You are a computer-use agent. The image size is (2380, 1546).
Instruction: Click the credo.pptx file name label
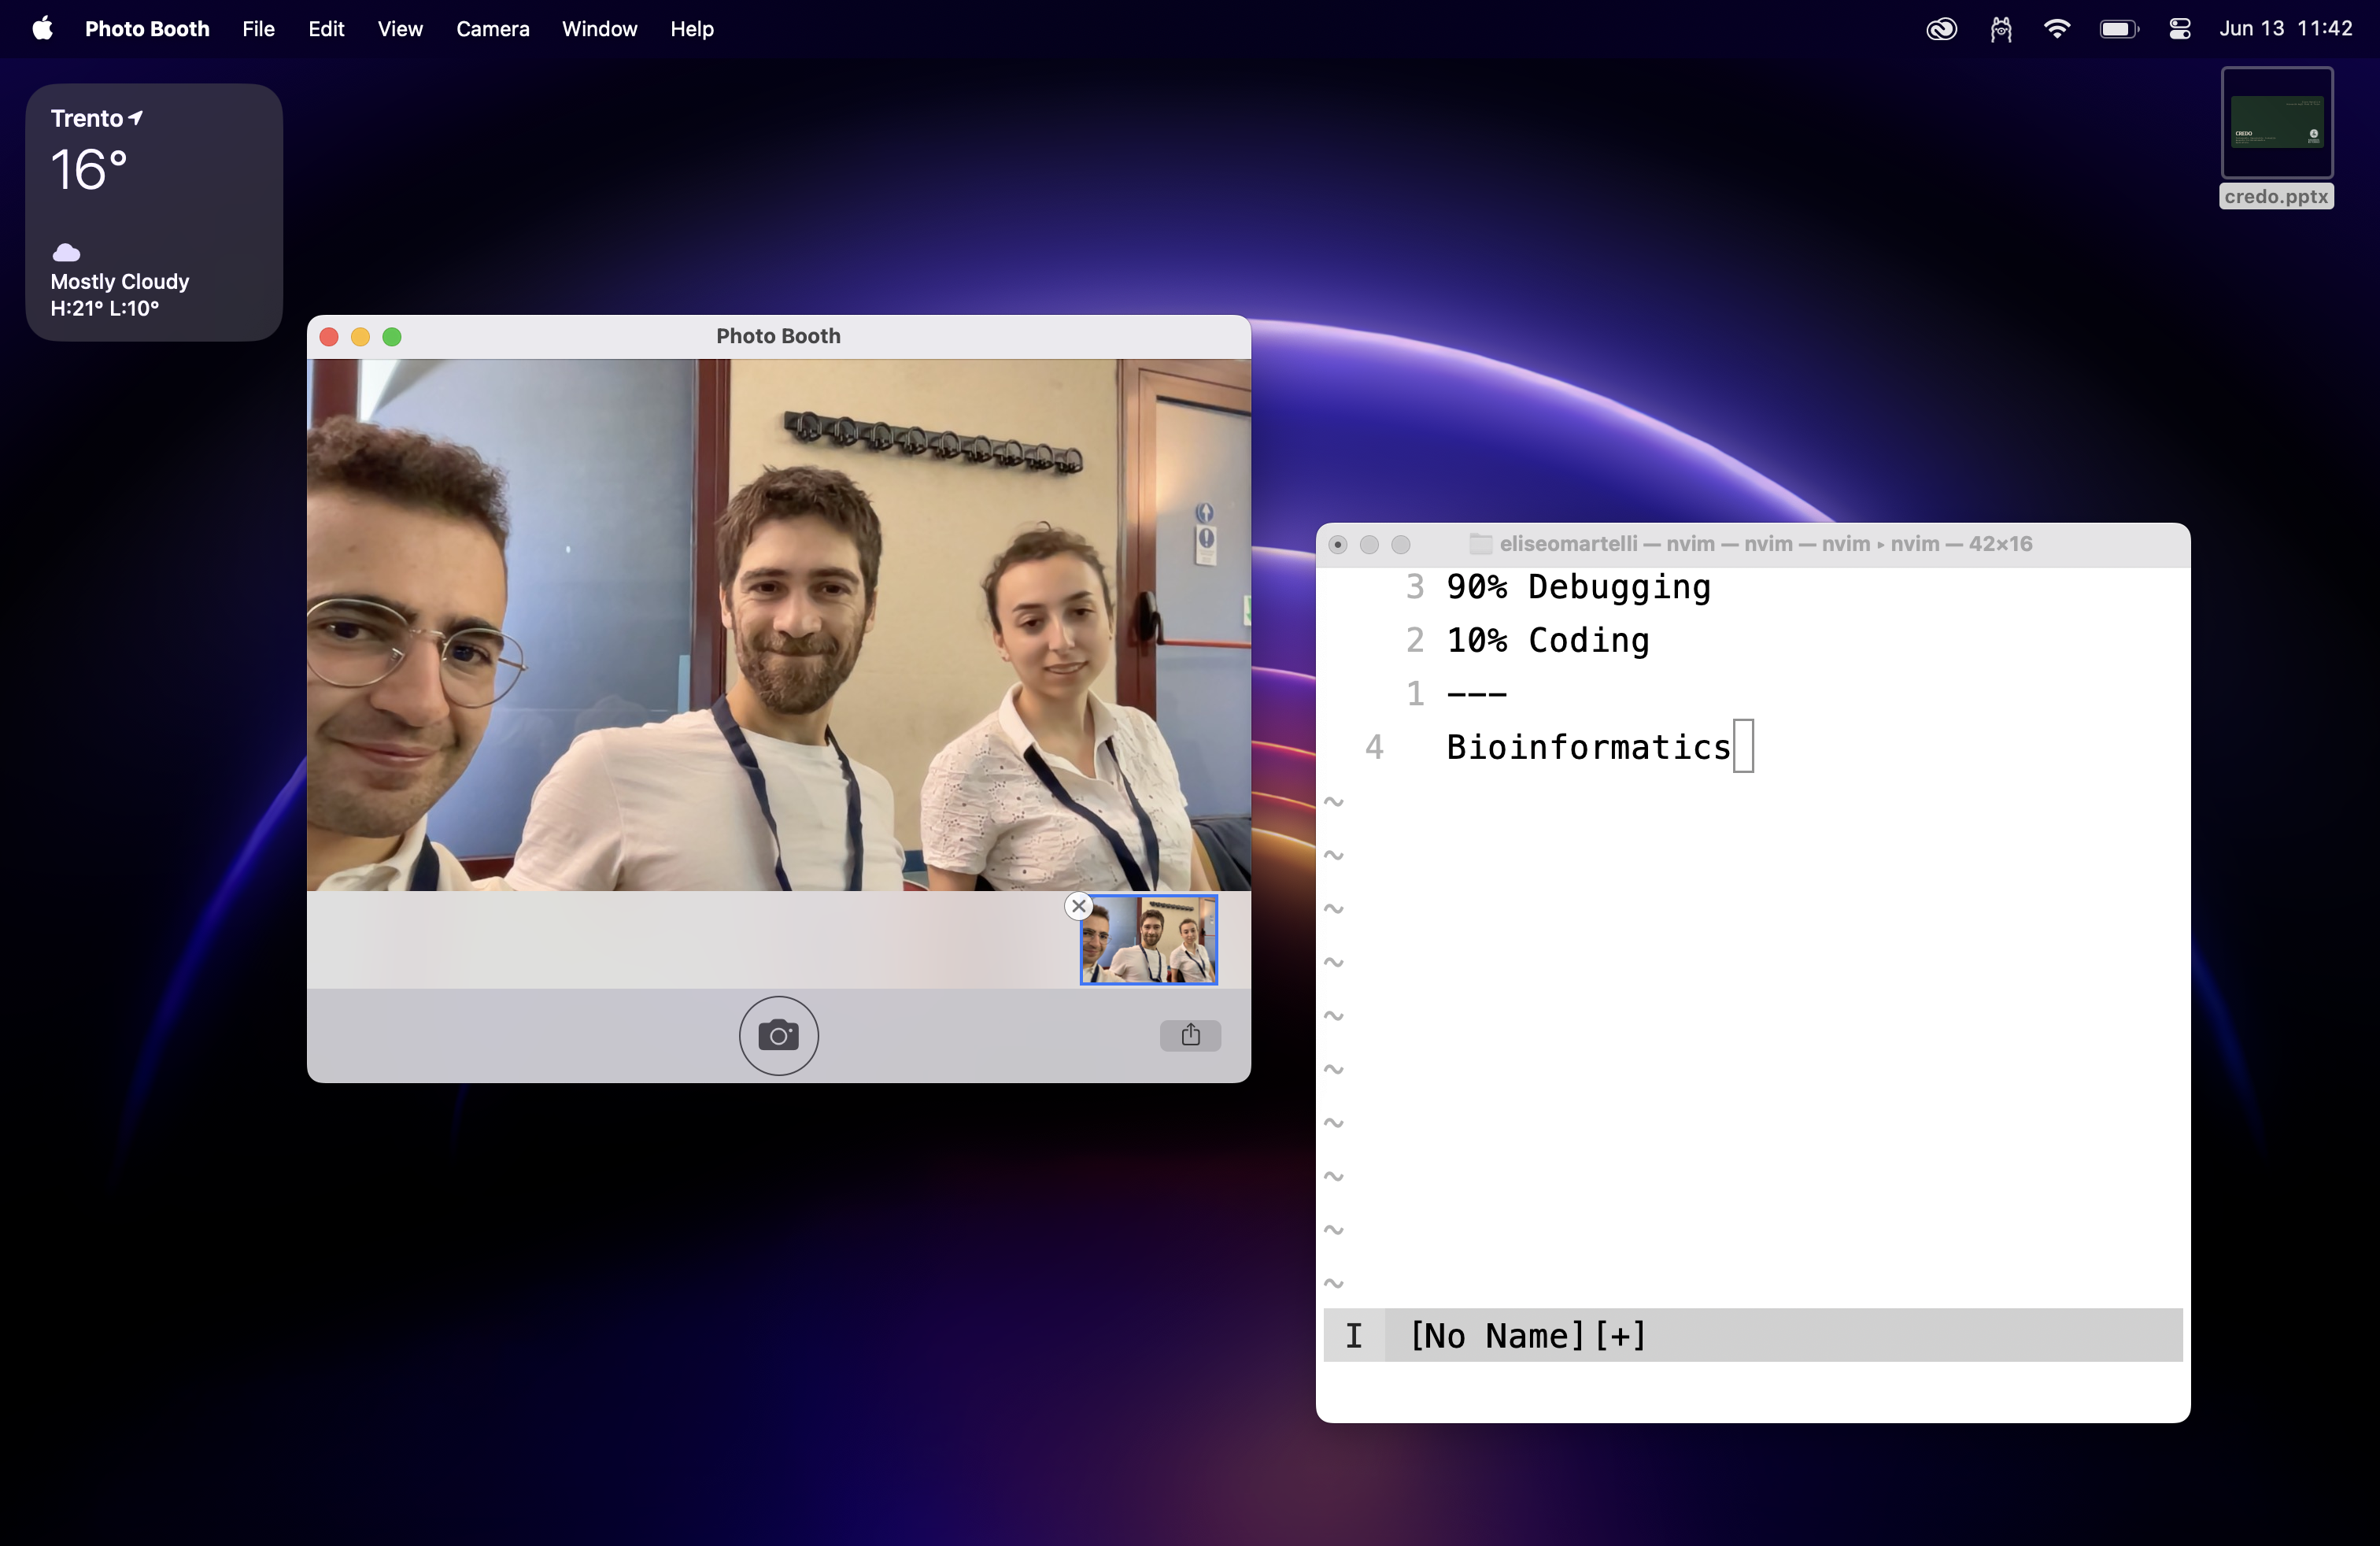coord(2277,196)
